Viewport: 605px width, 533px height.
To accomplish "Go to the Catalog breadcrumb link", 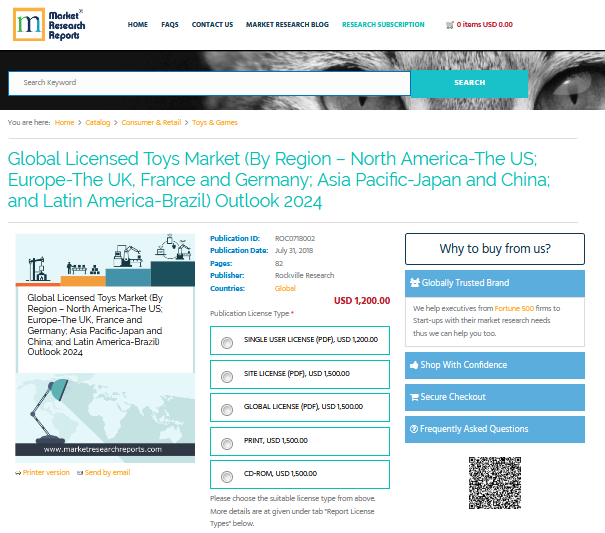I will click(98, 123).
